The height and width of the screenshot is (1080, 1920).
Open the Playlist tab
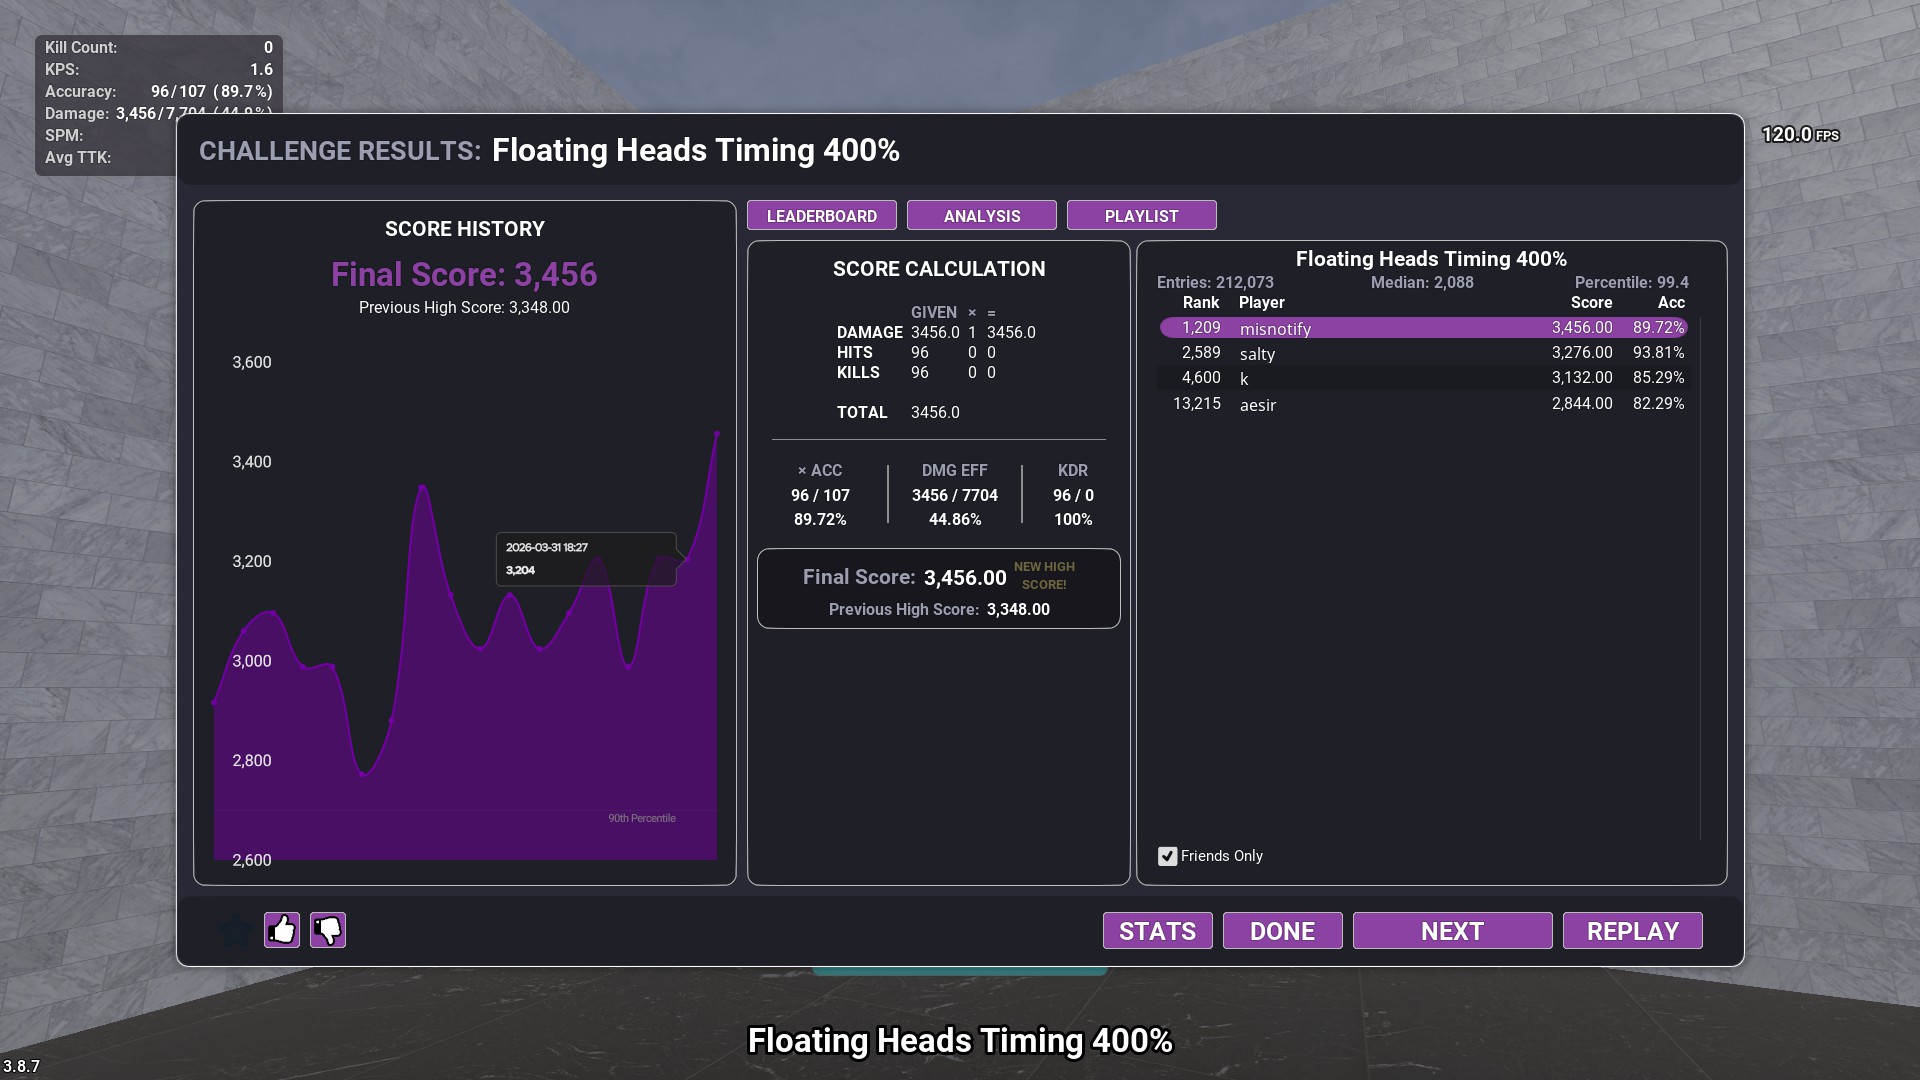click(x=1141, y=216)
